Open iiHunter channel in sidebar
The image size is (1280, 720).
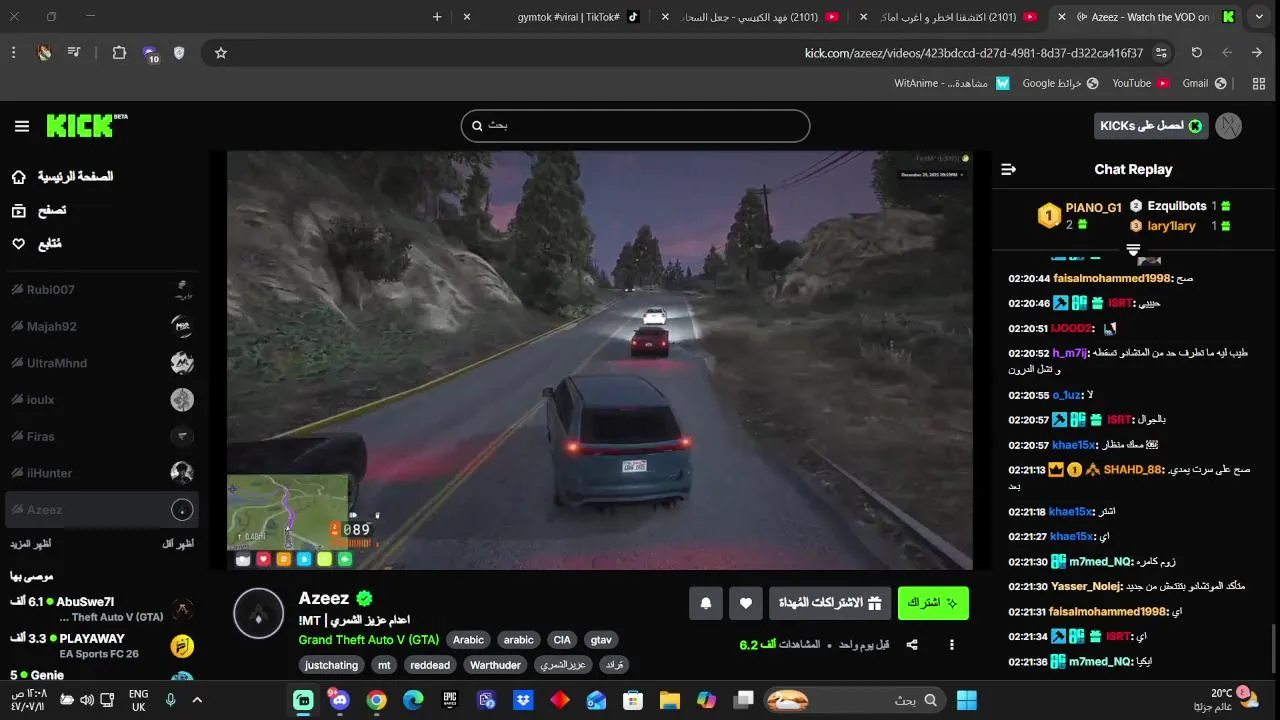click(101, 473)
